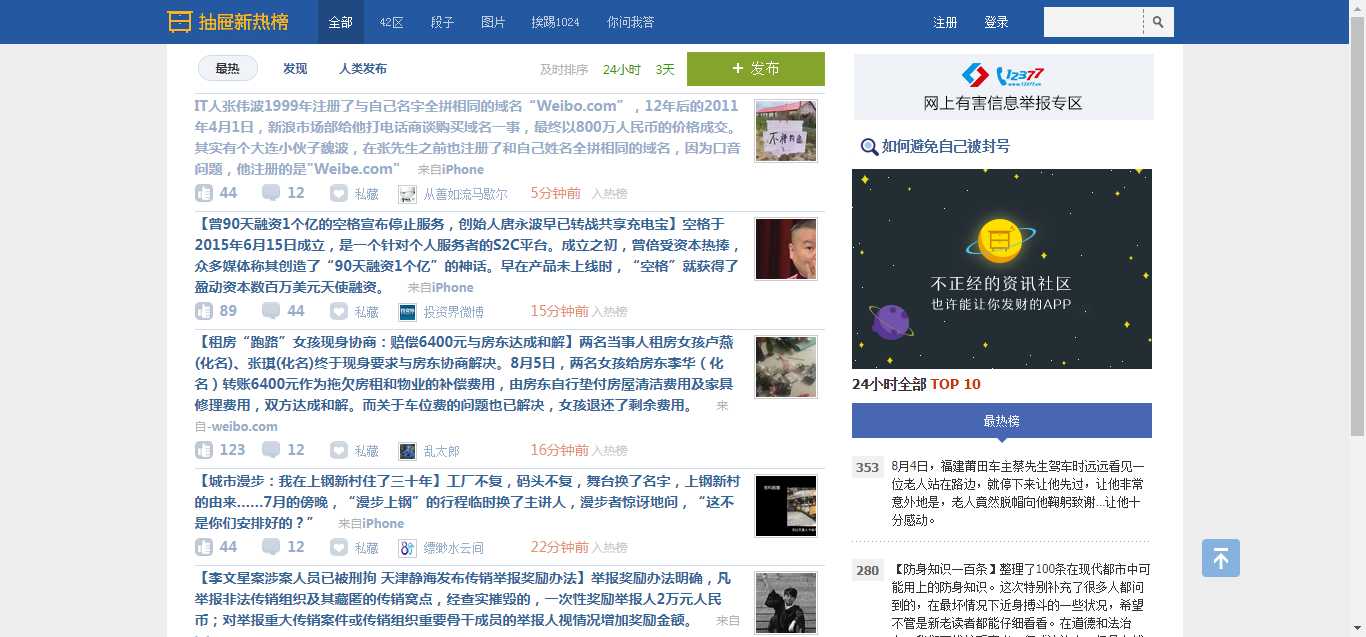Open thumbnail of the 李文星案 story

pyautogui.click(x=786, y=603)
